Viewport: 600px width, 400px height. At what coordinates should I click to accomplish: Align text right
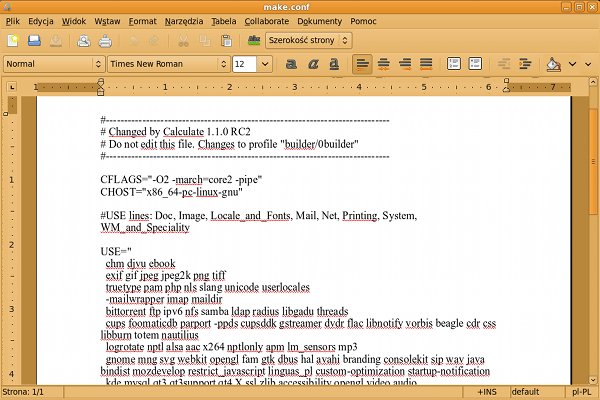click(405, 64)
